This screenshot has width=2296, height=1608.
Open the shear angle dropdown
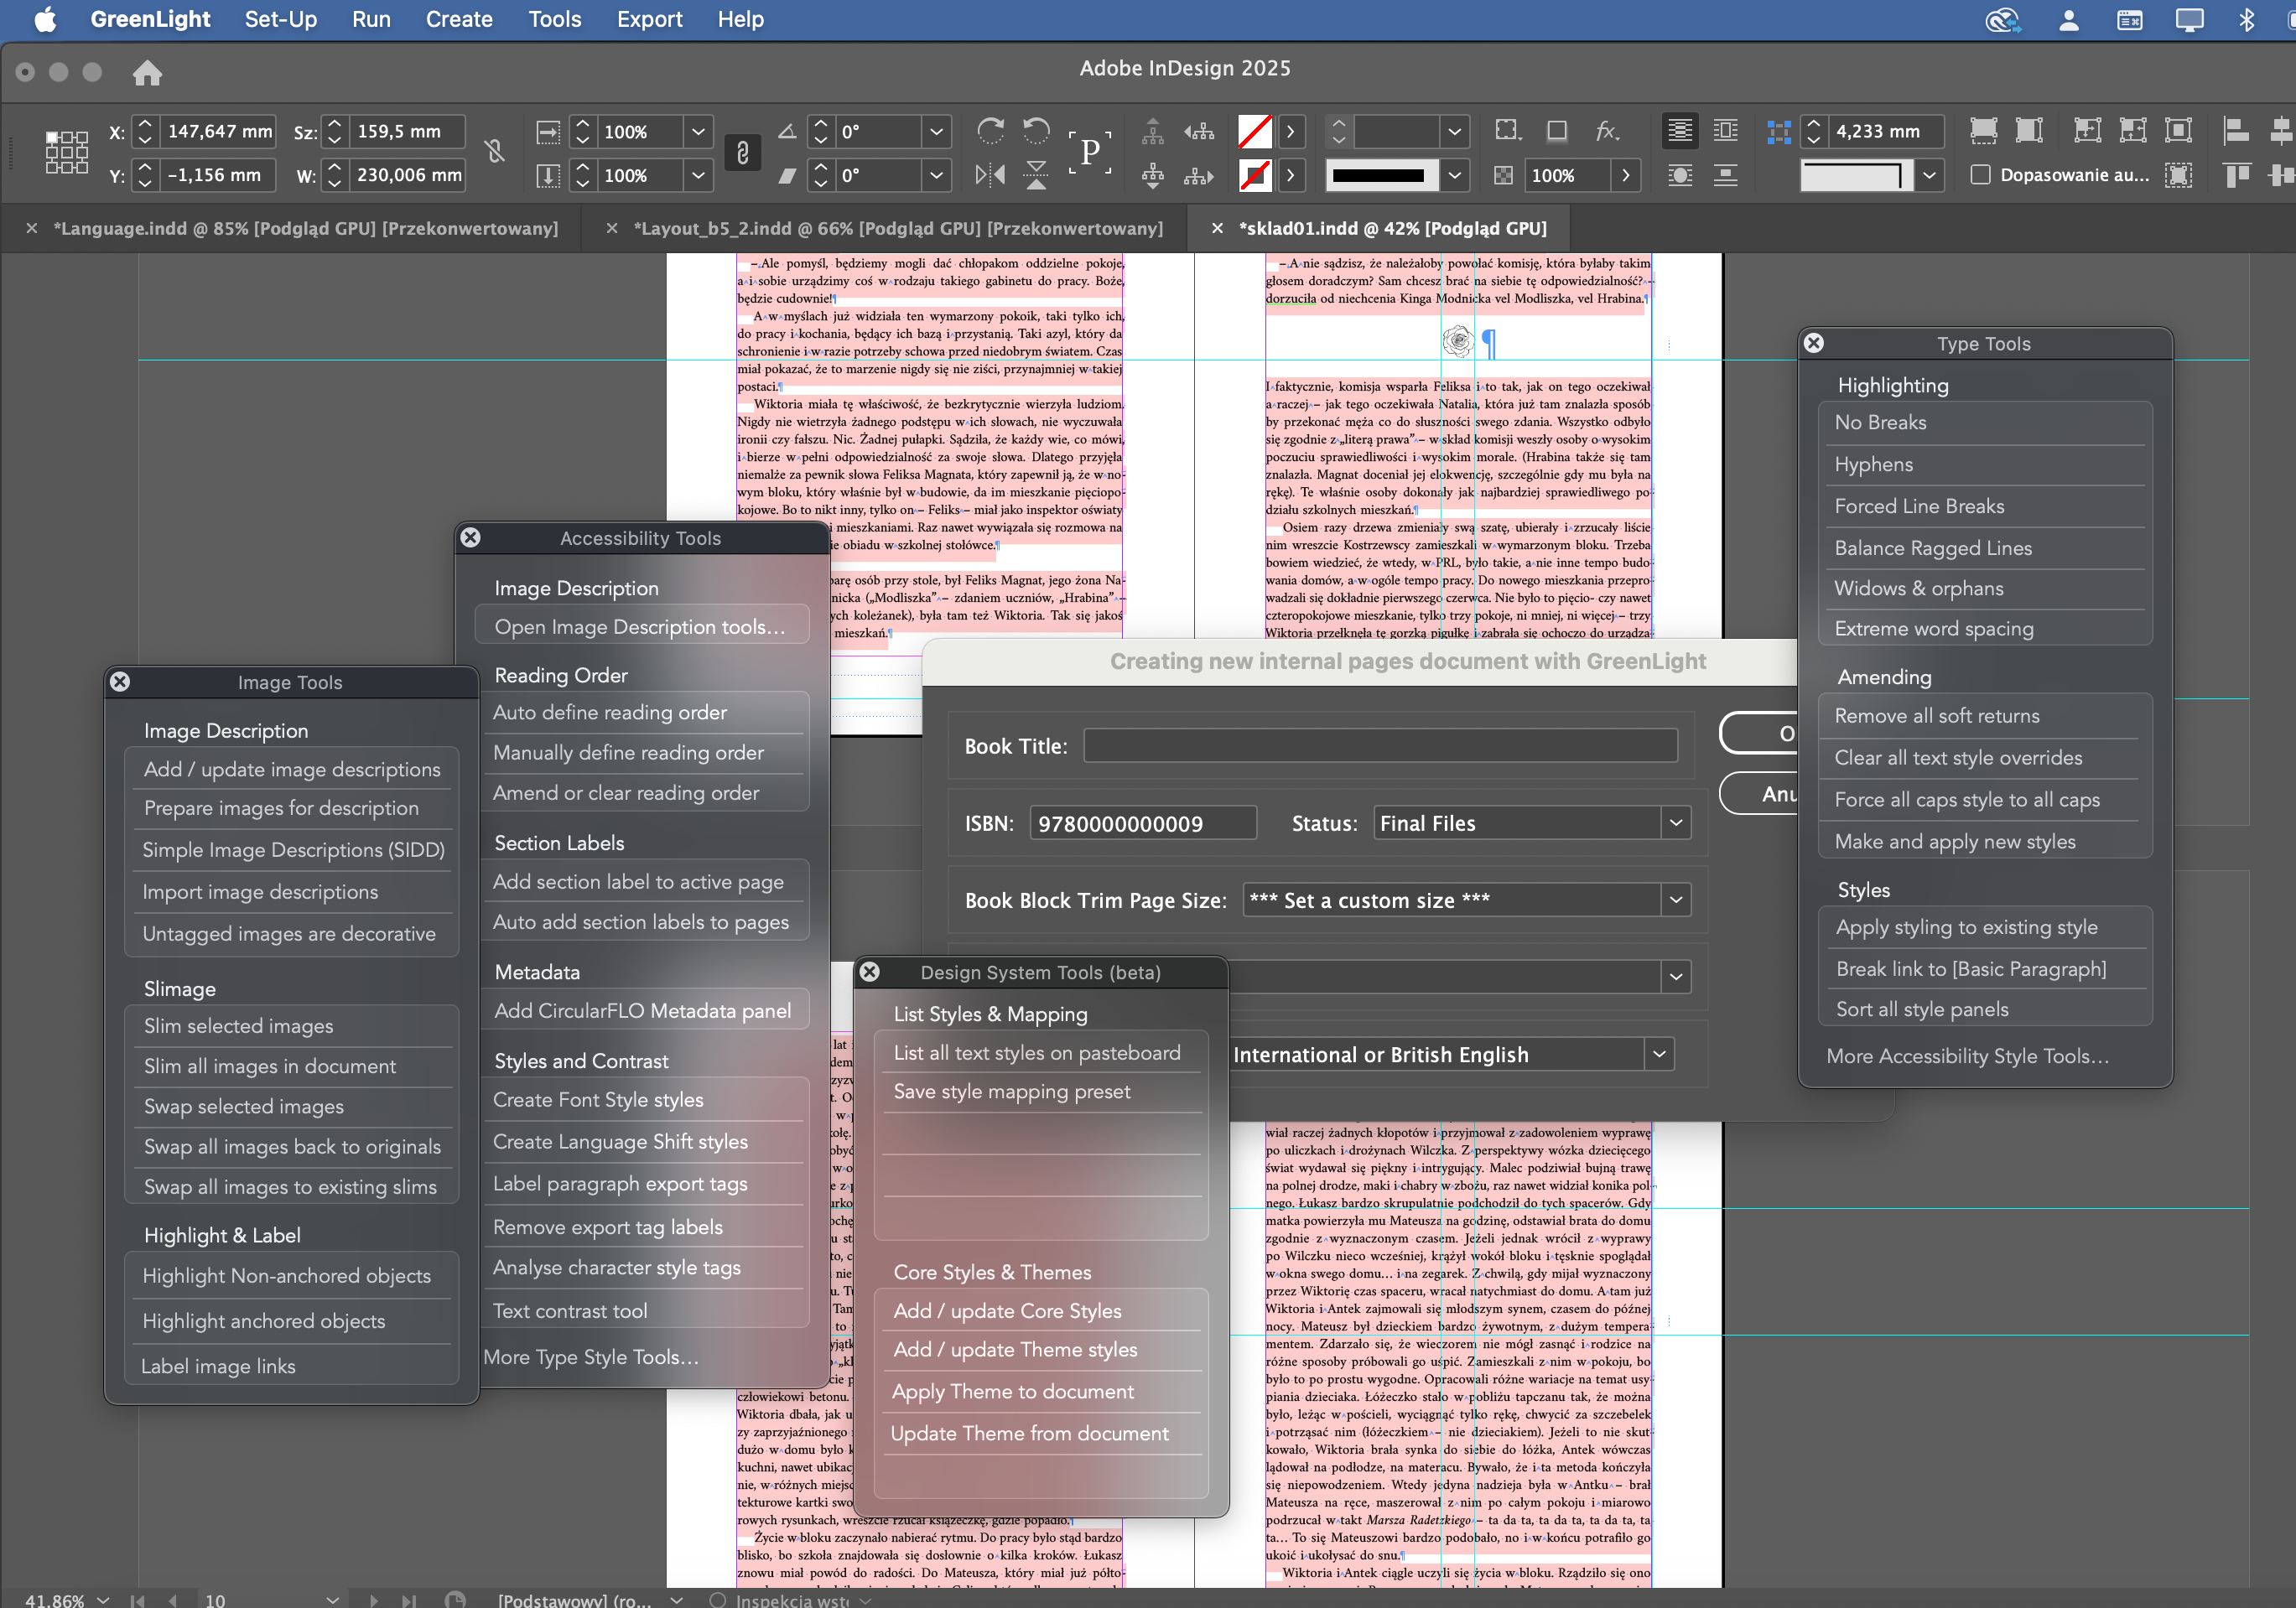[936, 175]
